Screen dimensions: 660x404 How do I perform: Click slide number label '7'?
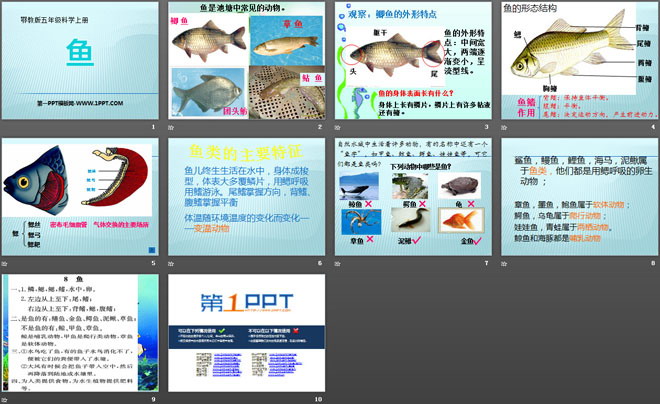click(486, 263)
